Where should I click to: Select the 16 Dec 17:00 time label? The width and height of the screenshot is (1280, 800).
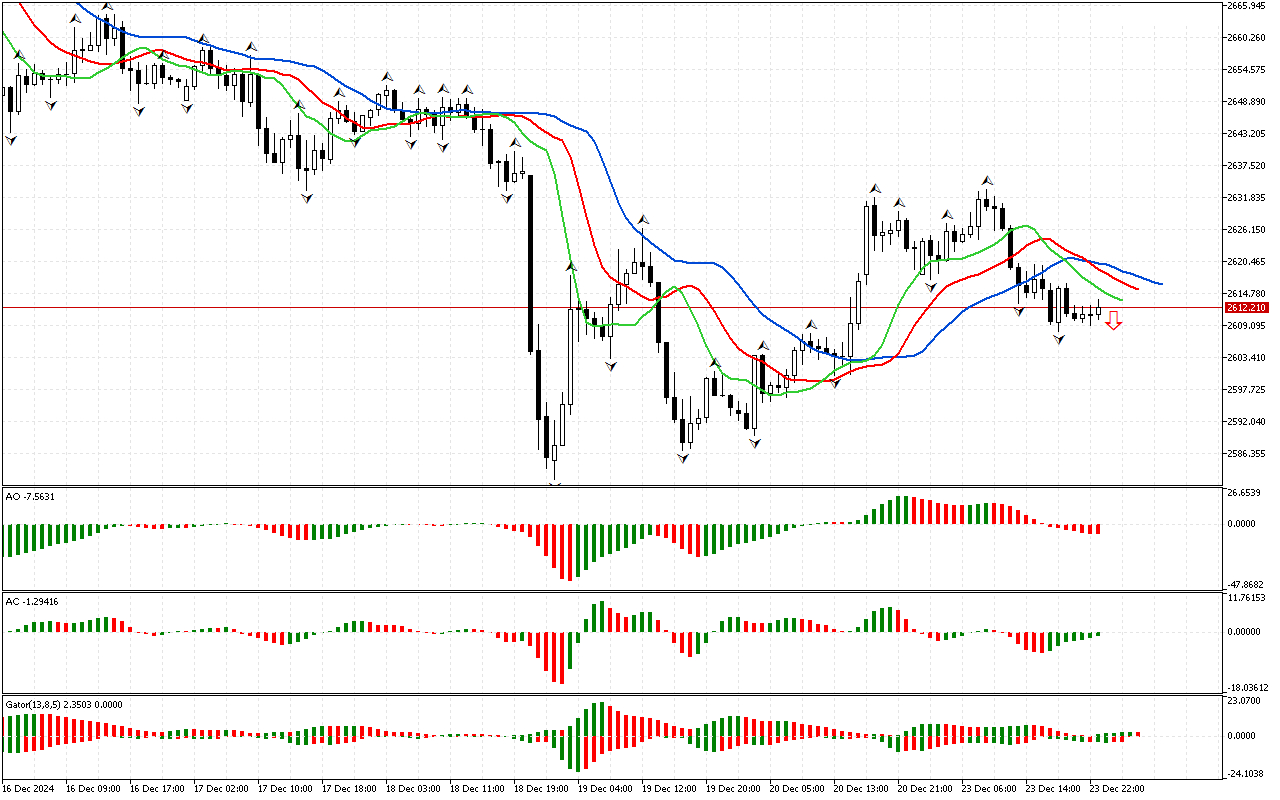[157, 789]
